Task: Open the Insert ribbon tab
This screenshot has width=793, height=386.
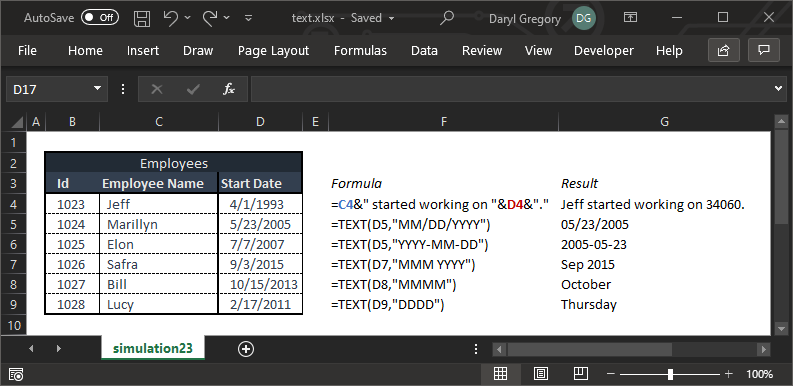Action: [x=143, y=51]
